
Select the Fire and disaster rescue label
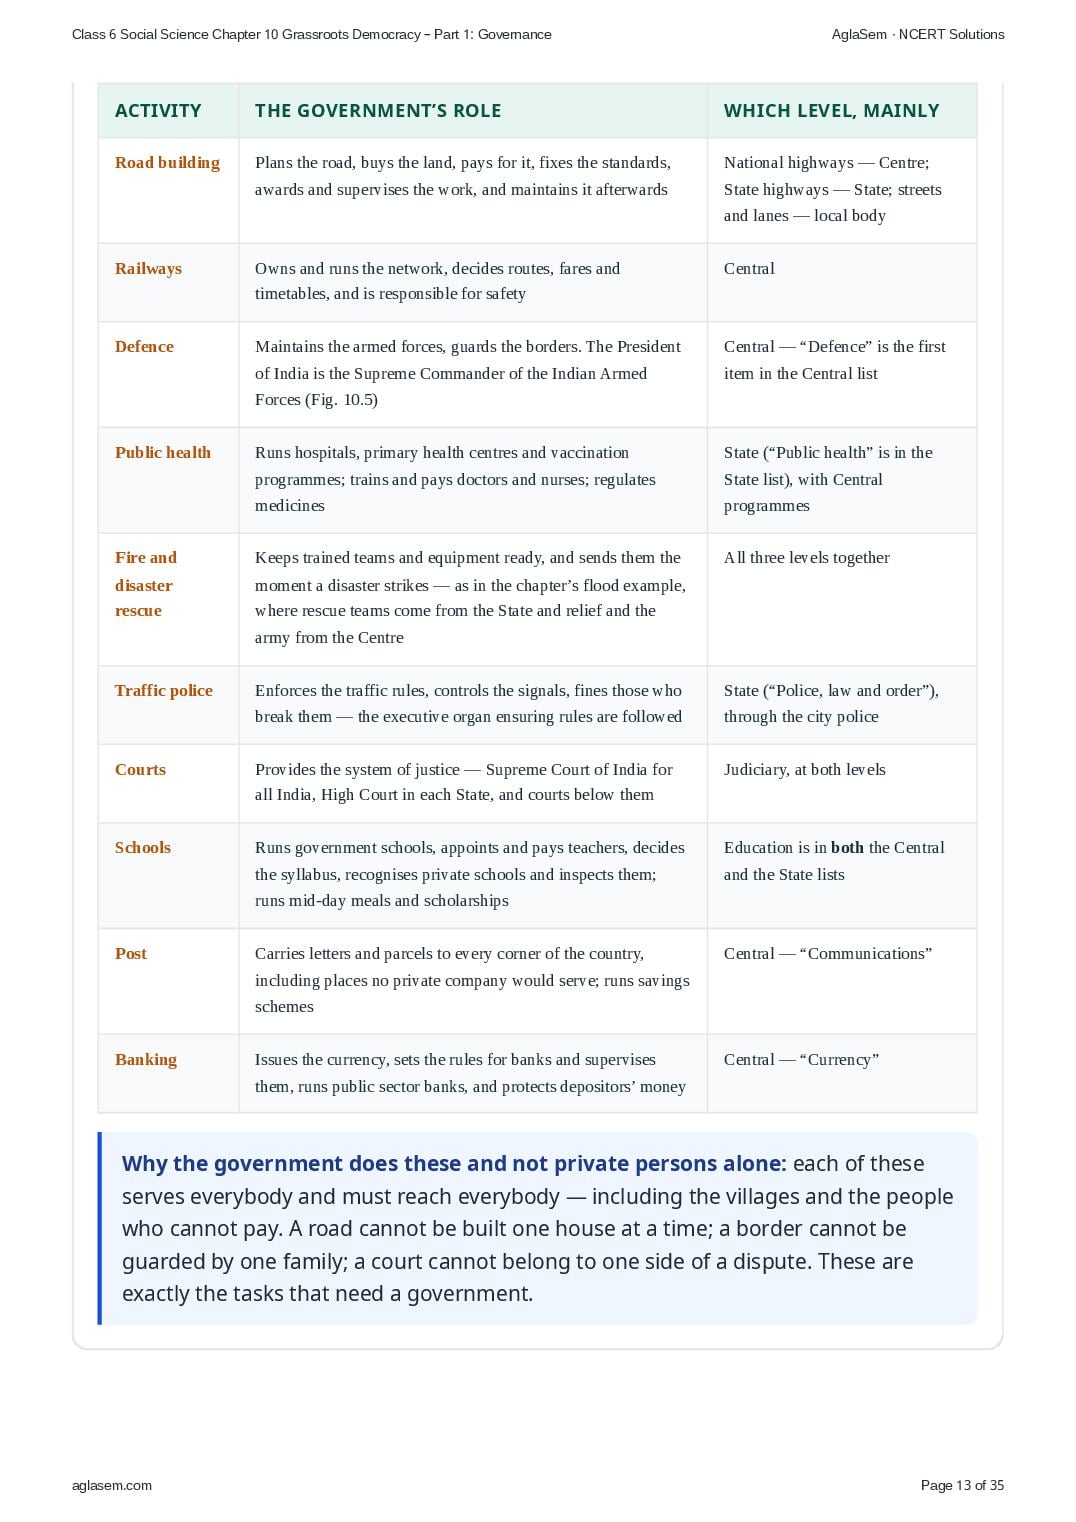click(x=146, y=584)
